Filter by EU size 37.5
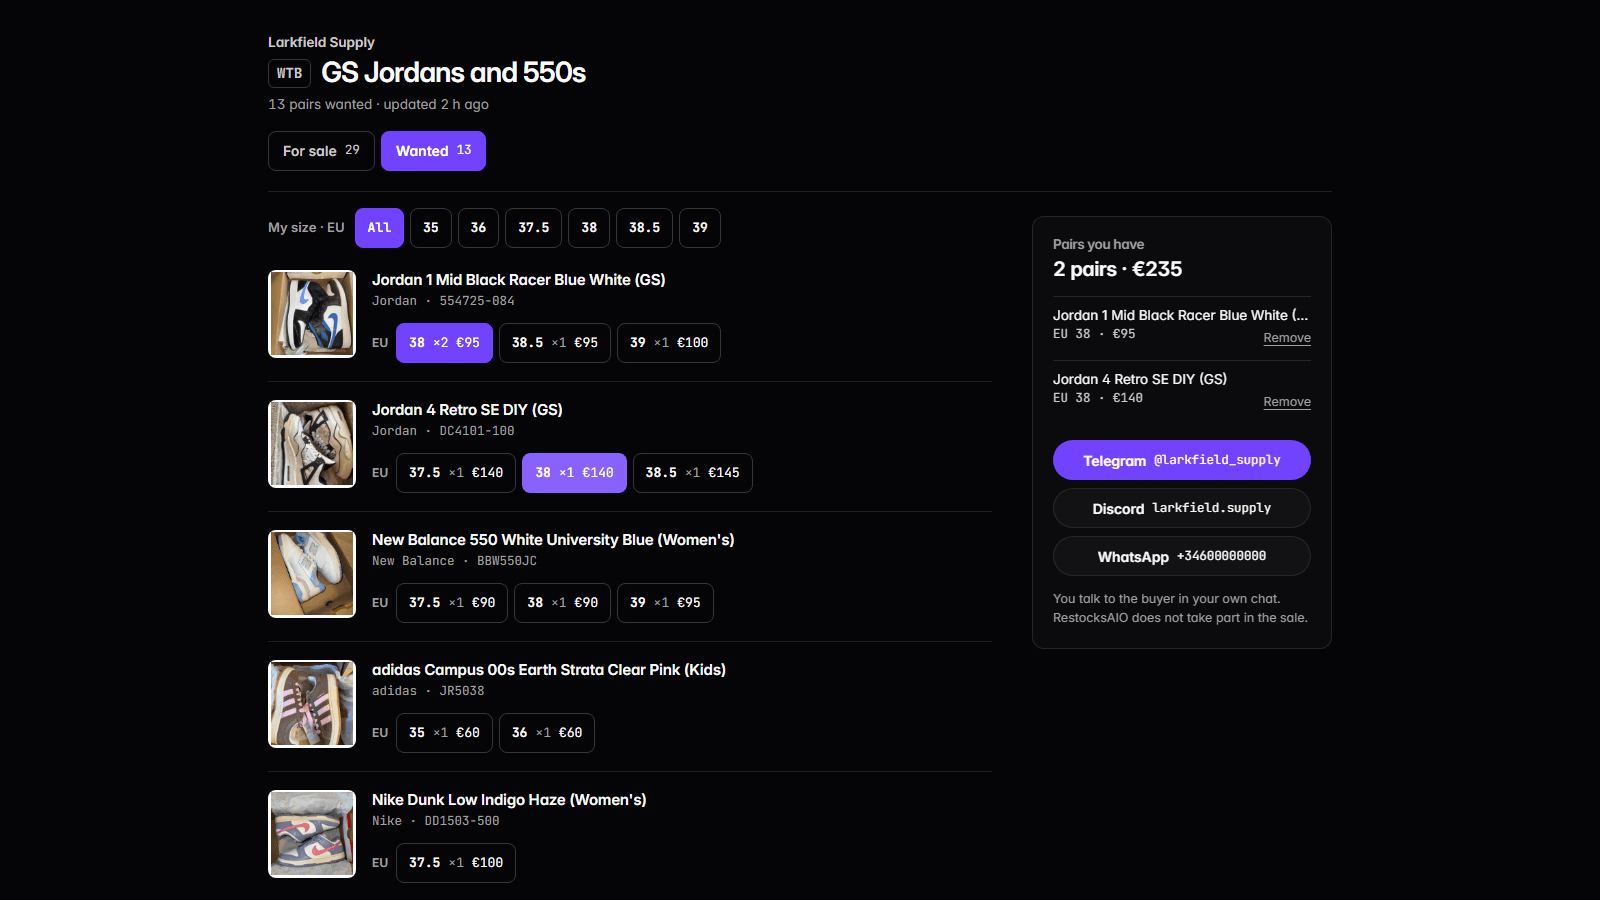The image size is (1600, 900). [533, 228]
